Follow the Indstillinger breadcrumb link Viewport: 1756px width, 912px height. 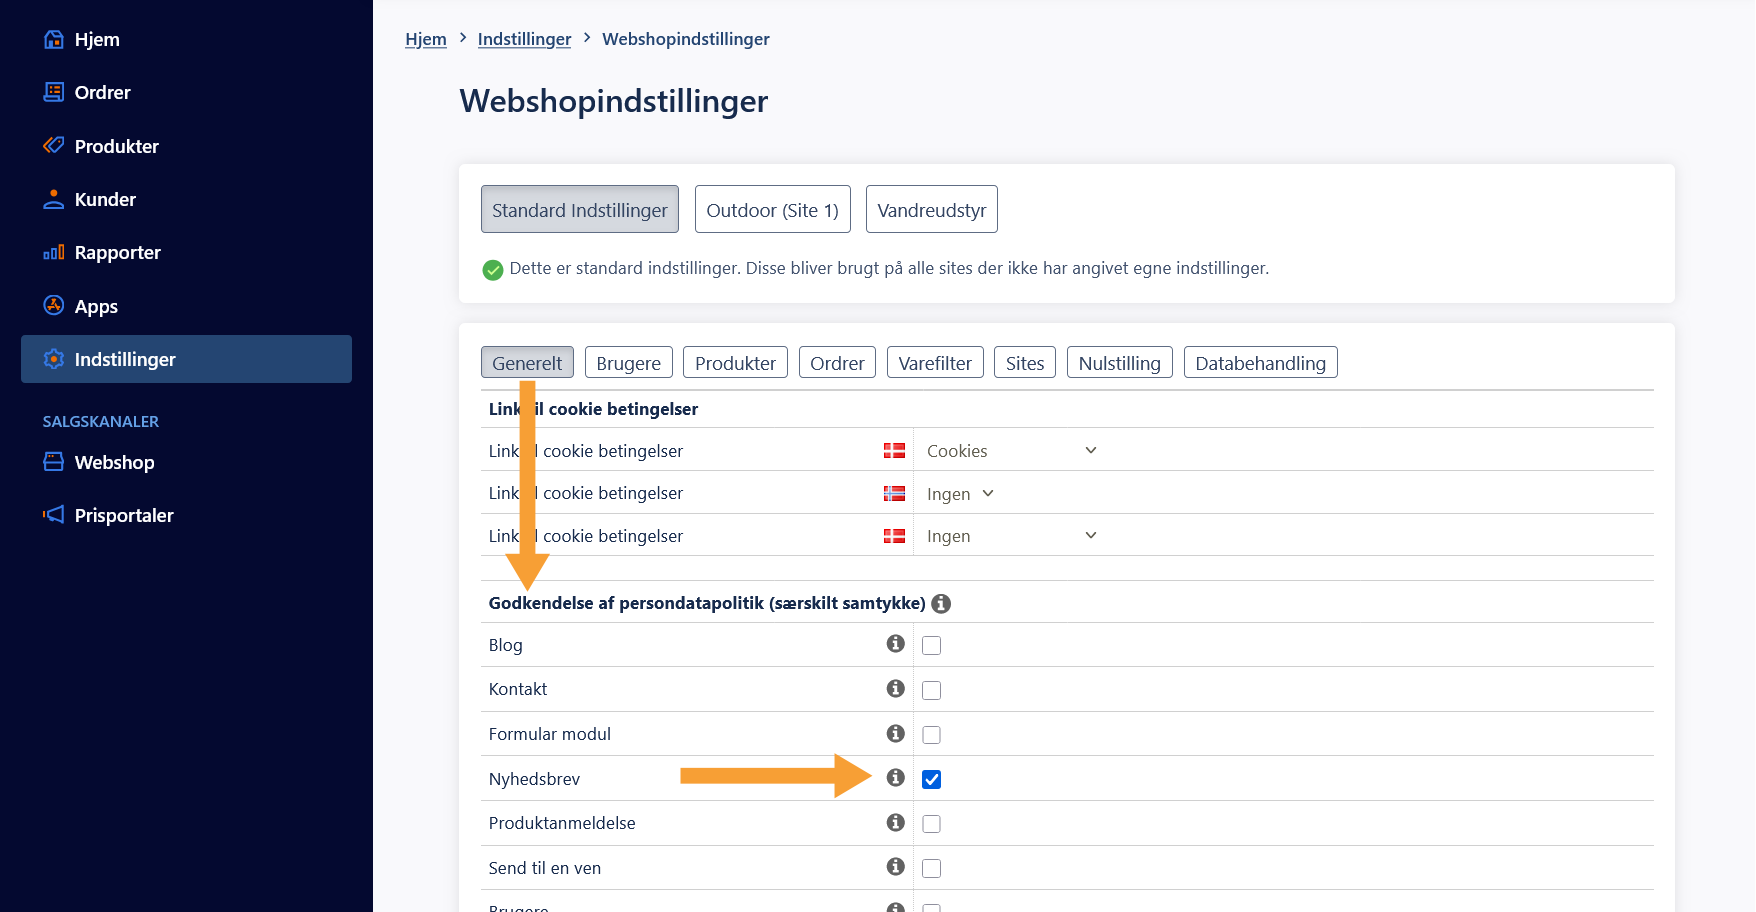coord(524,39)
